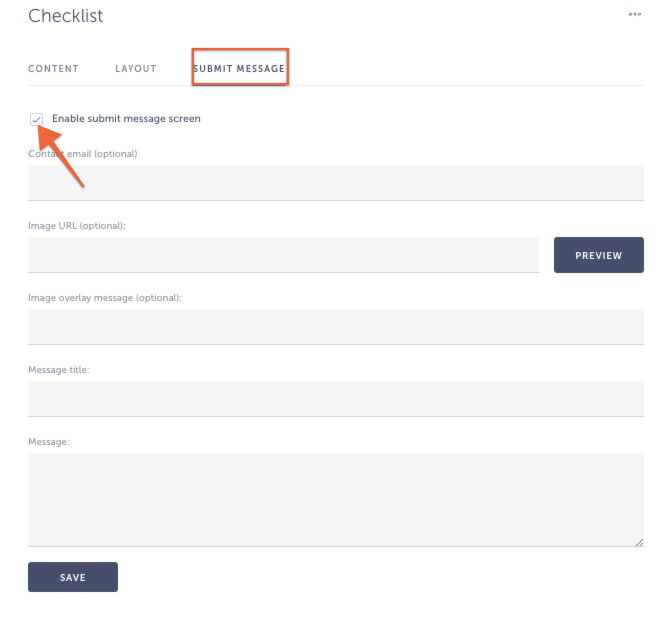
Task: Open the three-dots options menu
Action: (x=635, y=14)
